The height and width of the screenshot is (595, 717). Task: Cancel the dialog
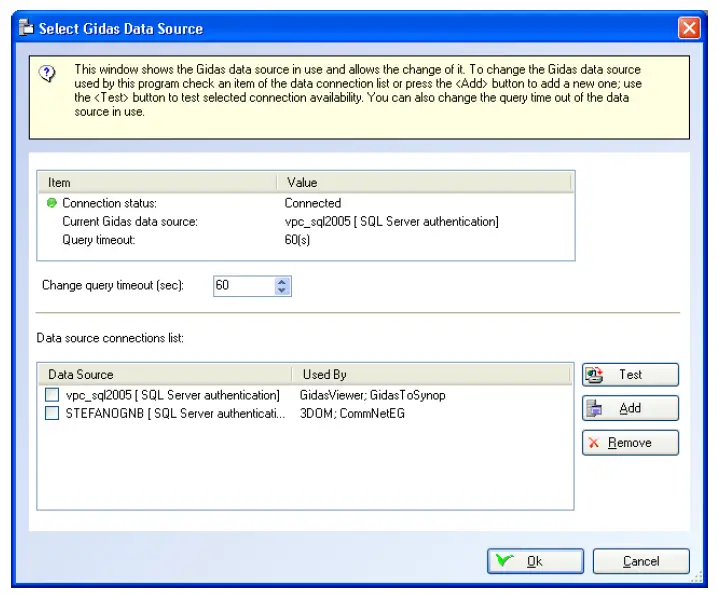click(x=641, y=561)
